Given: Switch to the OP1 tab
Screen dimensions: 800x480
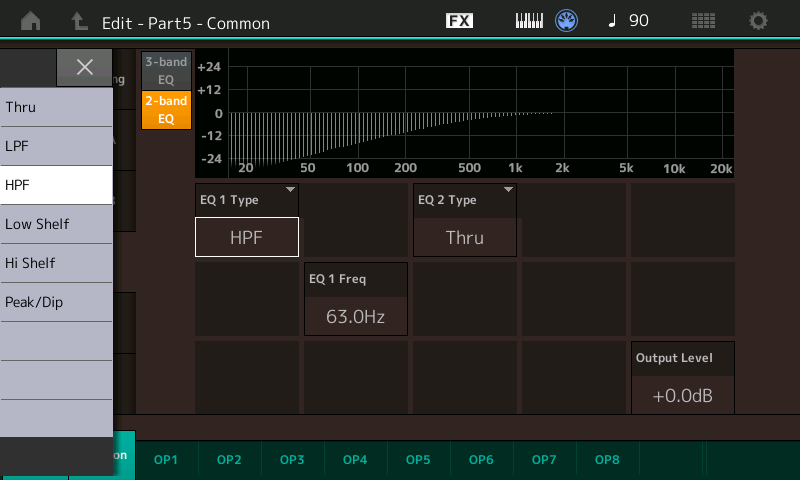Looking at the screenshot, I should (x=166, y=460).
